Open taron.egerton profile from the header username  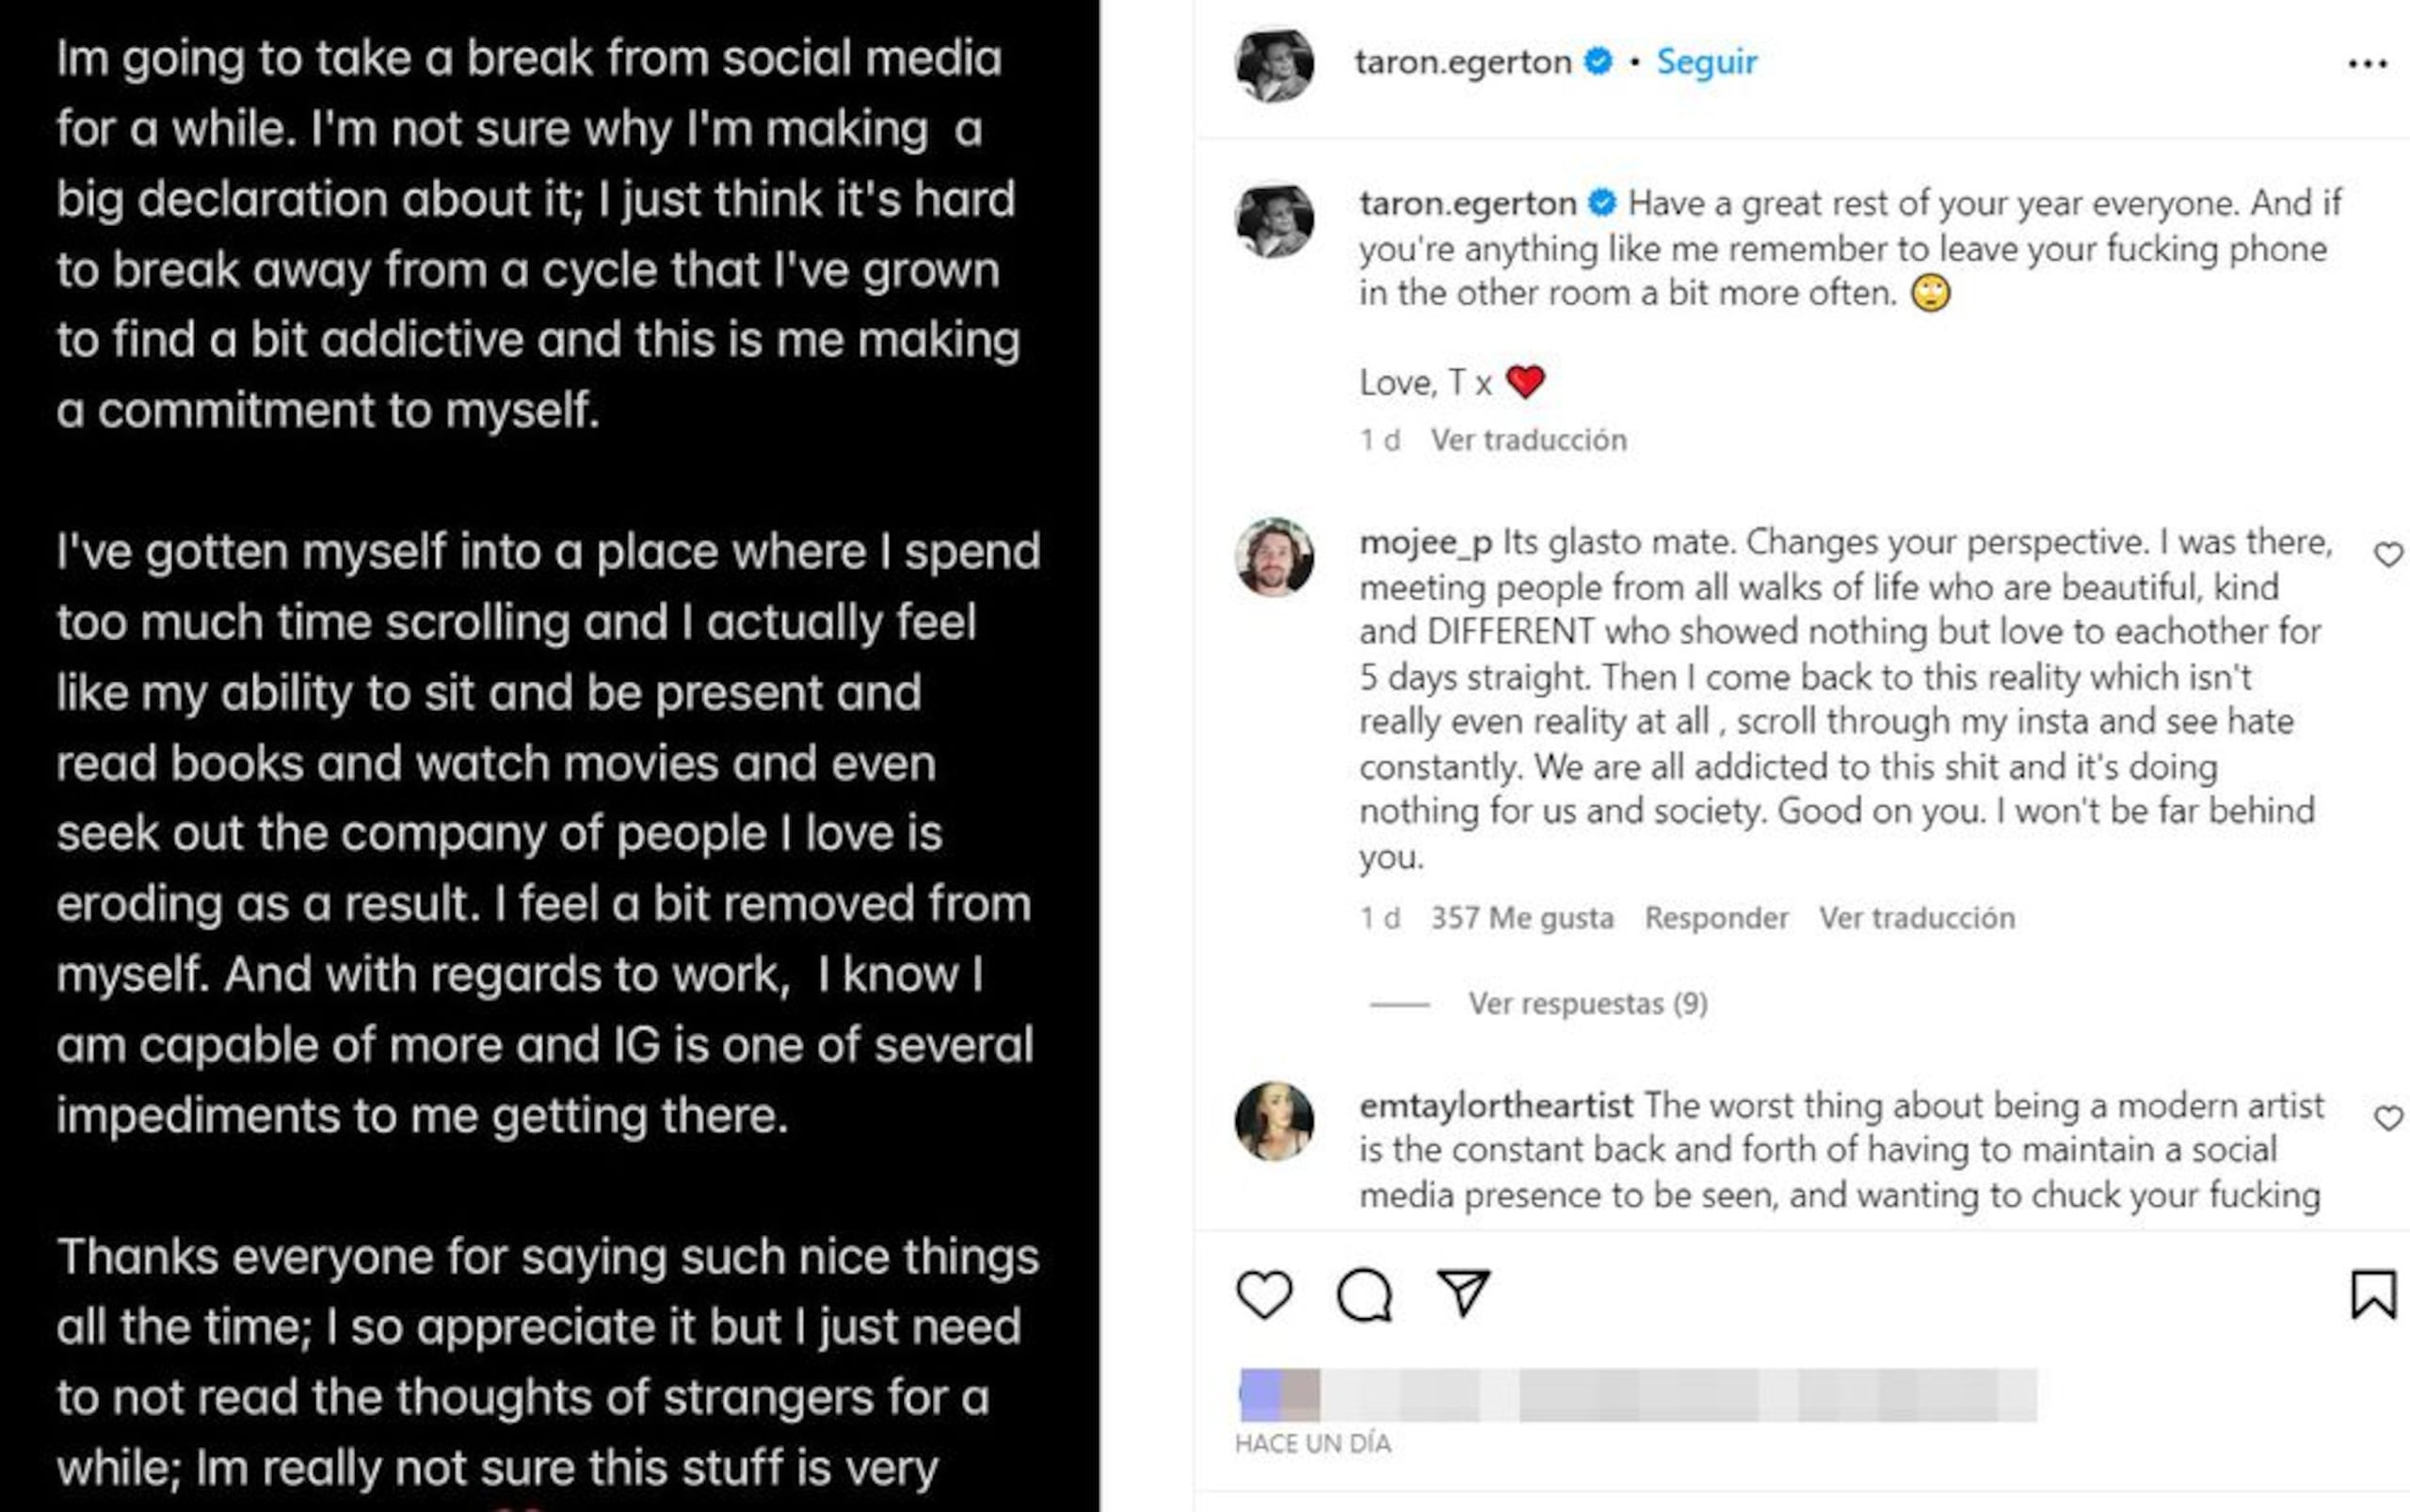point(1463,62)
